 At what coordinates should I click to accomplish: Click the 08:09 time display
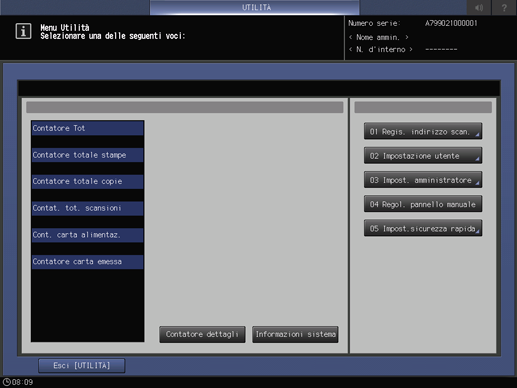[23, 382]
